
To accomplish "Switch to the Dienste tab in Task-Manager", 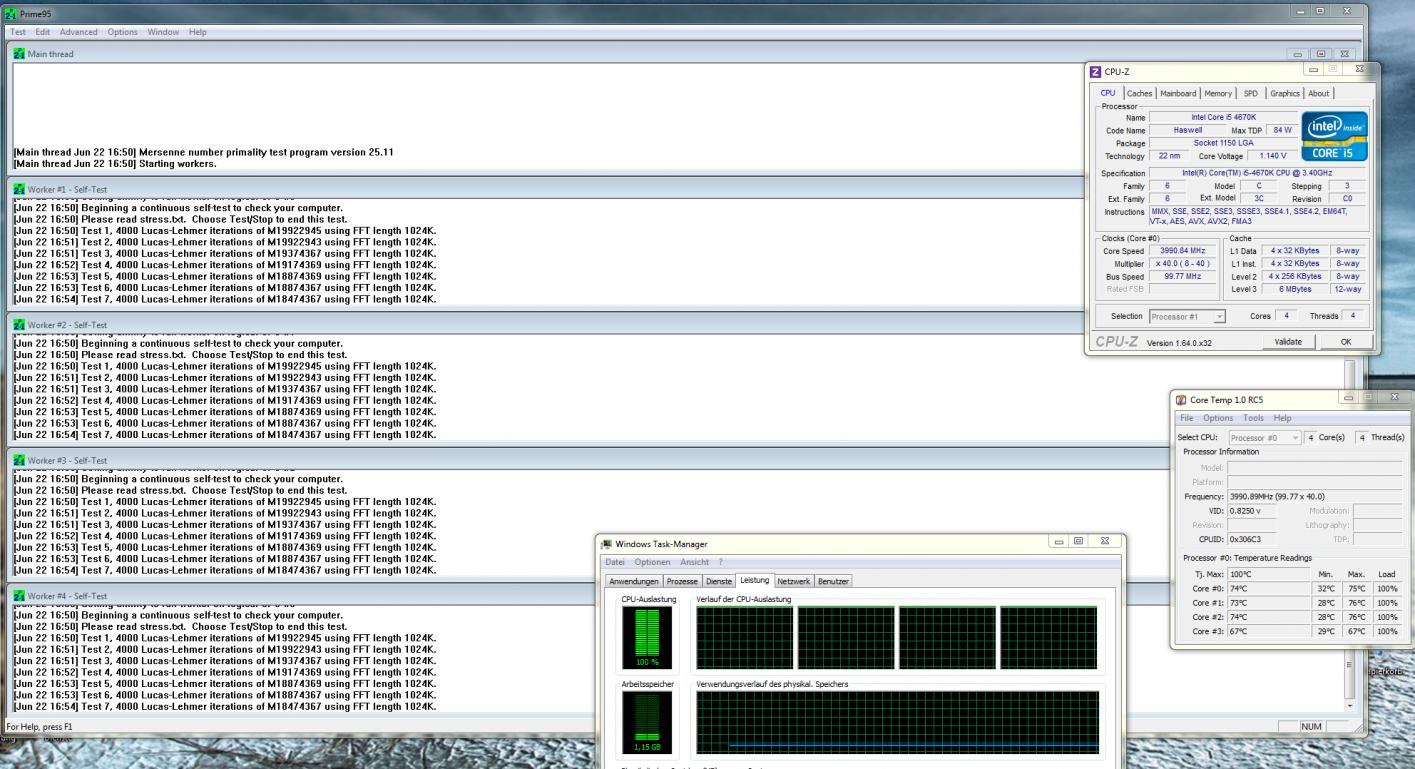I will [719, 581].
